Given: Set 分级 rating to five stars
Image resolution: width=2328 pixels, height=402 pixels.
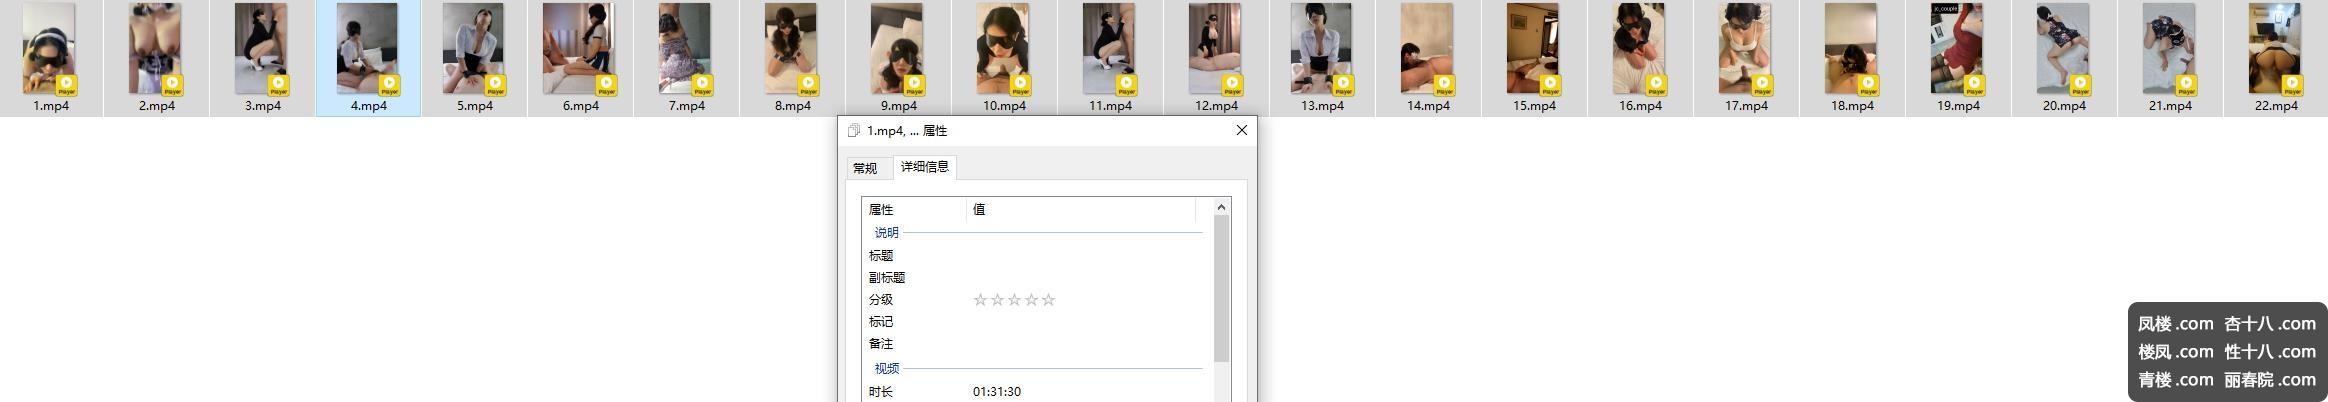Looking at the screenshot, I should [x=1048, y=300].
